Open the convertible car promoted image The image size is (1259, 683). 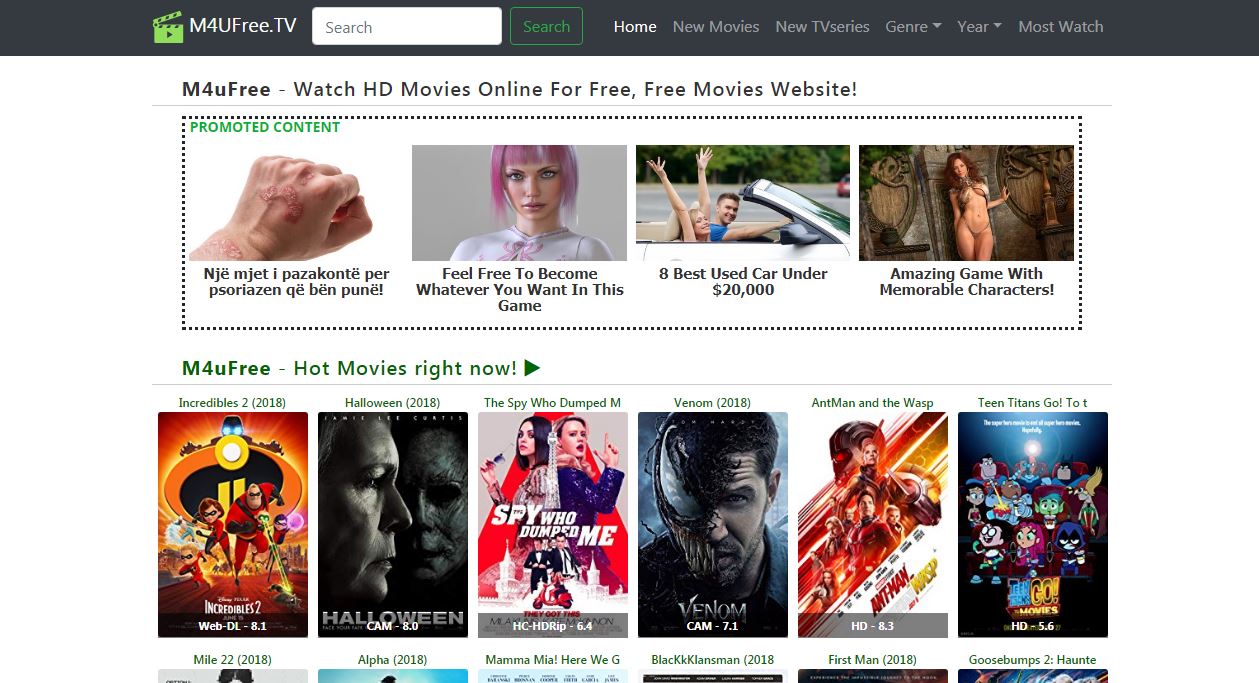click(743, 203)
